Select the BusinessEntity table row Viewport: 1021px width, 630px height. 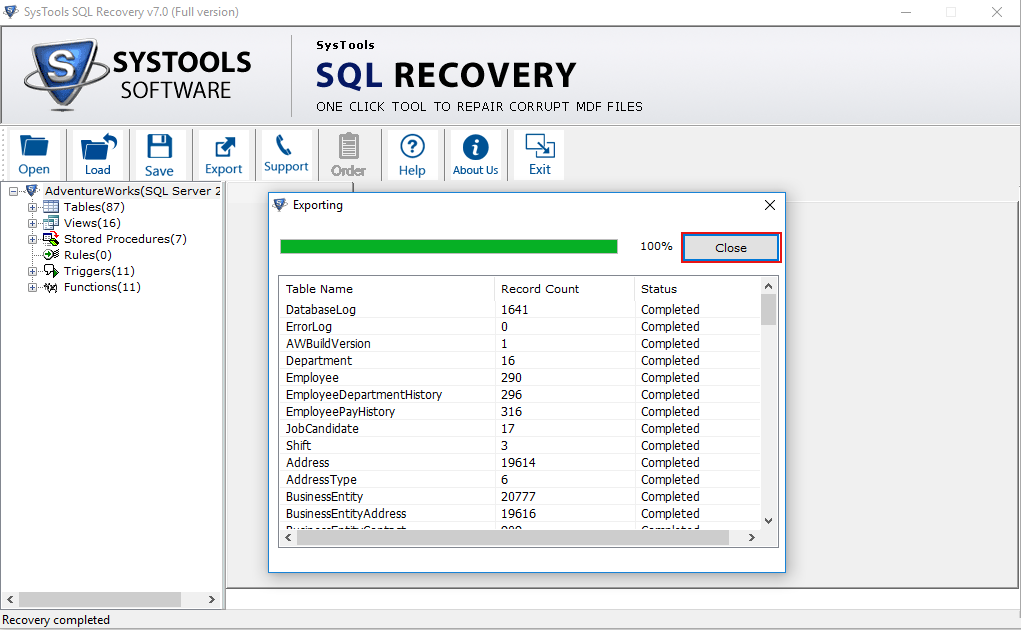pyautogui.click(x=520, y=496)
